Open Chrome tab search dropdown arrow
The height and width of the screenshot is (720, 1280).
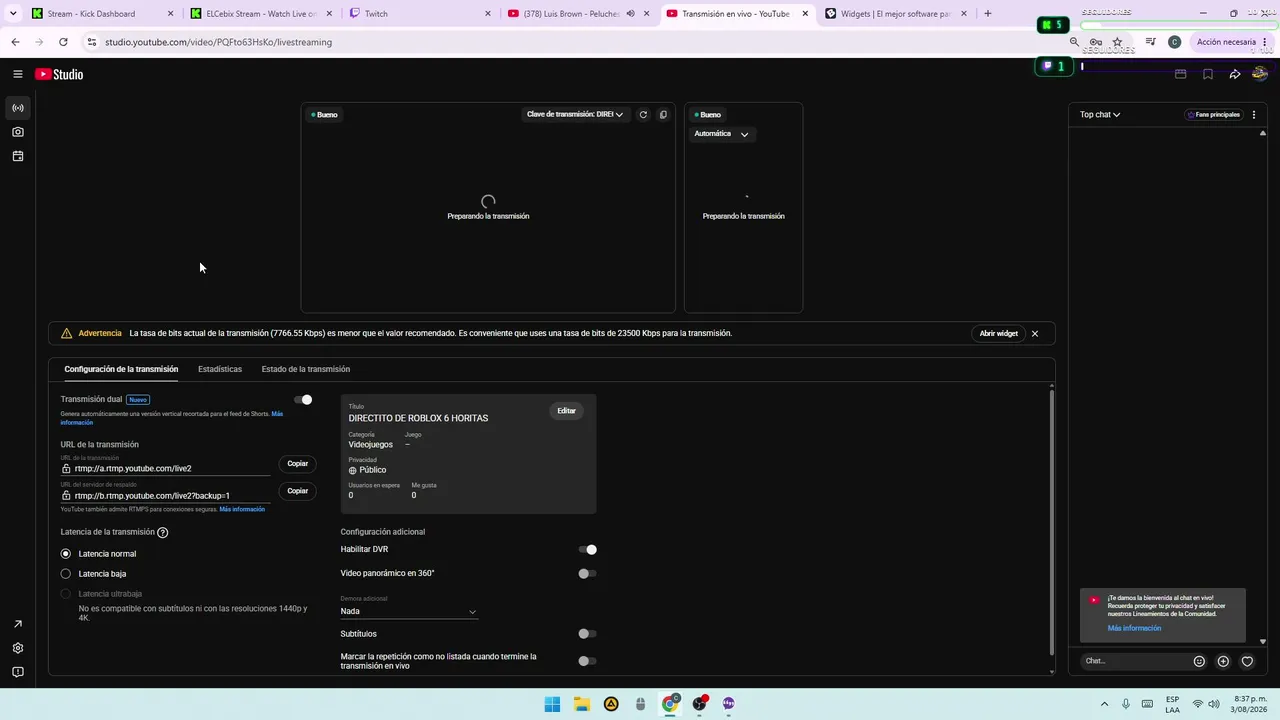pos(13,14)
